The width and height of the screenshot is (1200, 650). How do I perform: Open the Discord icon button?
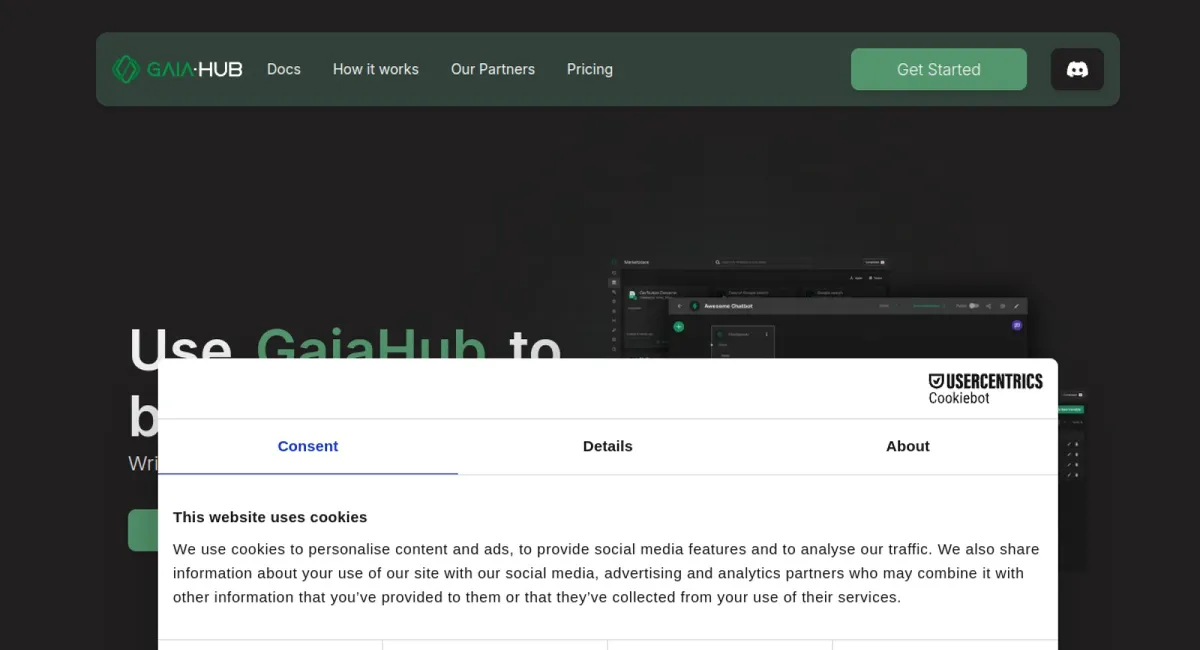1077,69
